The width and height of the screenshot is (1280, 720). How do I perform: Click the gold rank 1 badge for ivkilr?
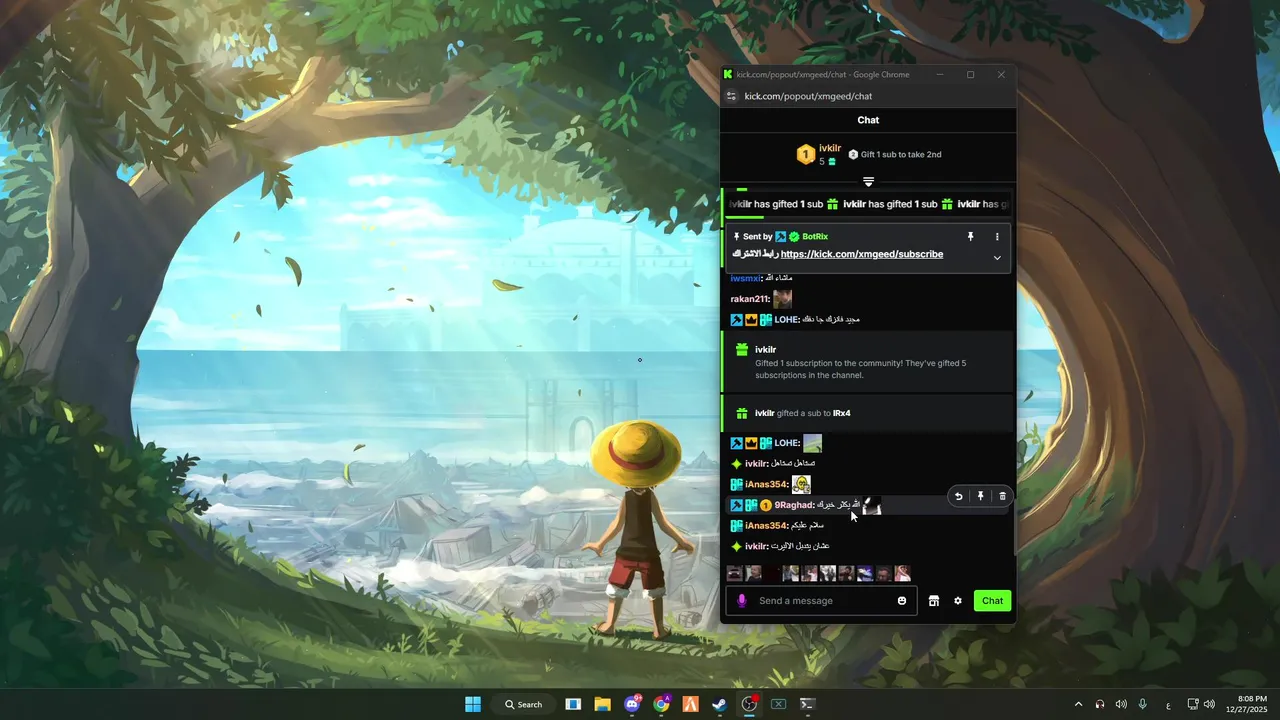click(x=805, y=155)
